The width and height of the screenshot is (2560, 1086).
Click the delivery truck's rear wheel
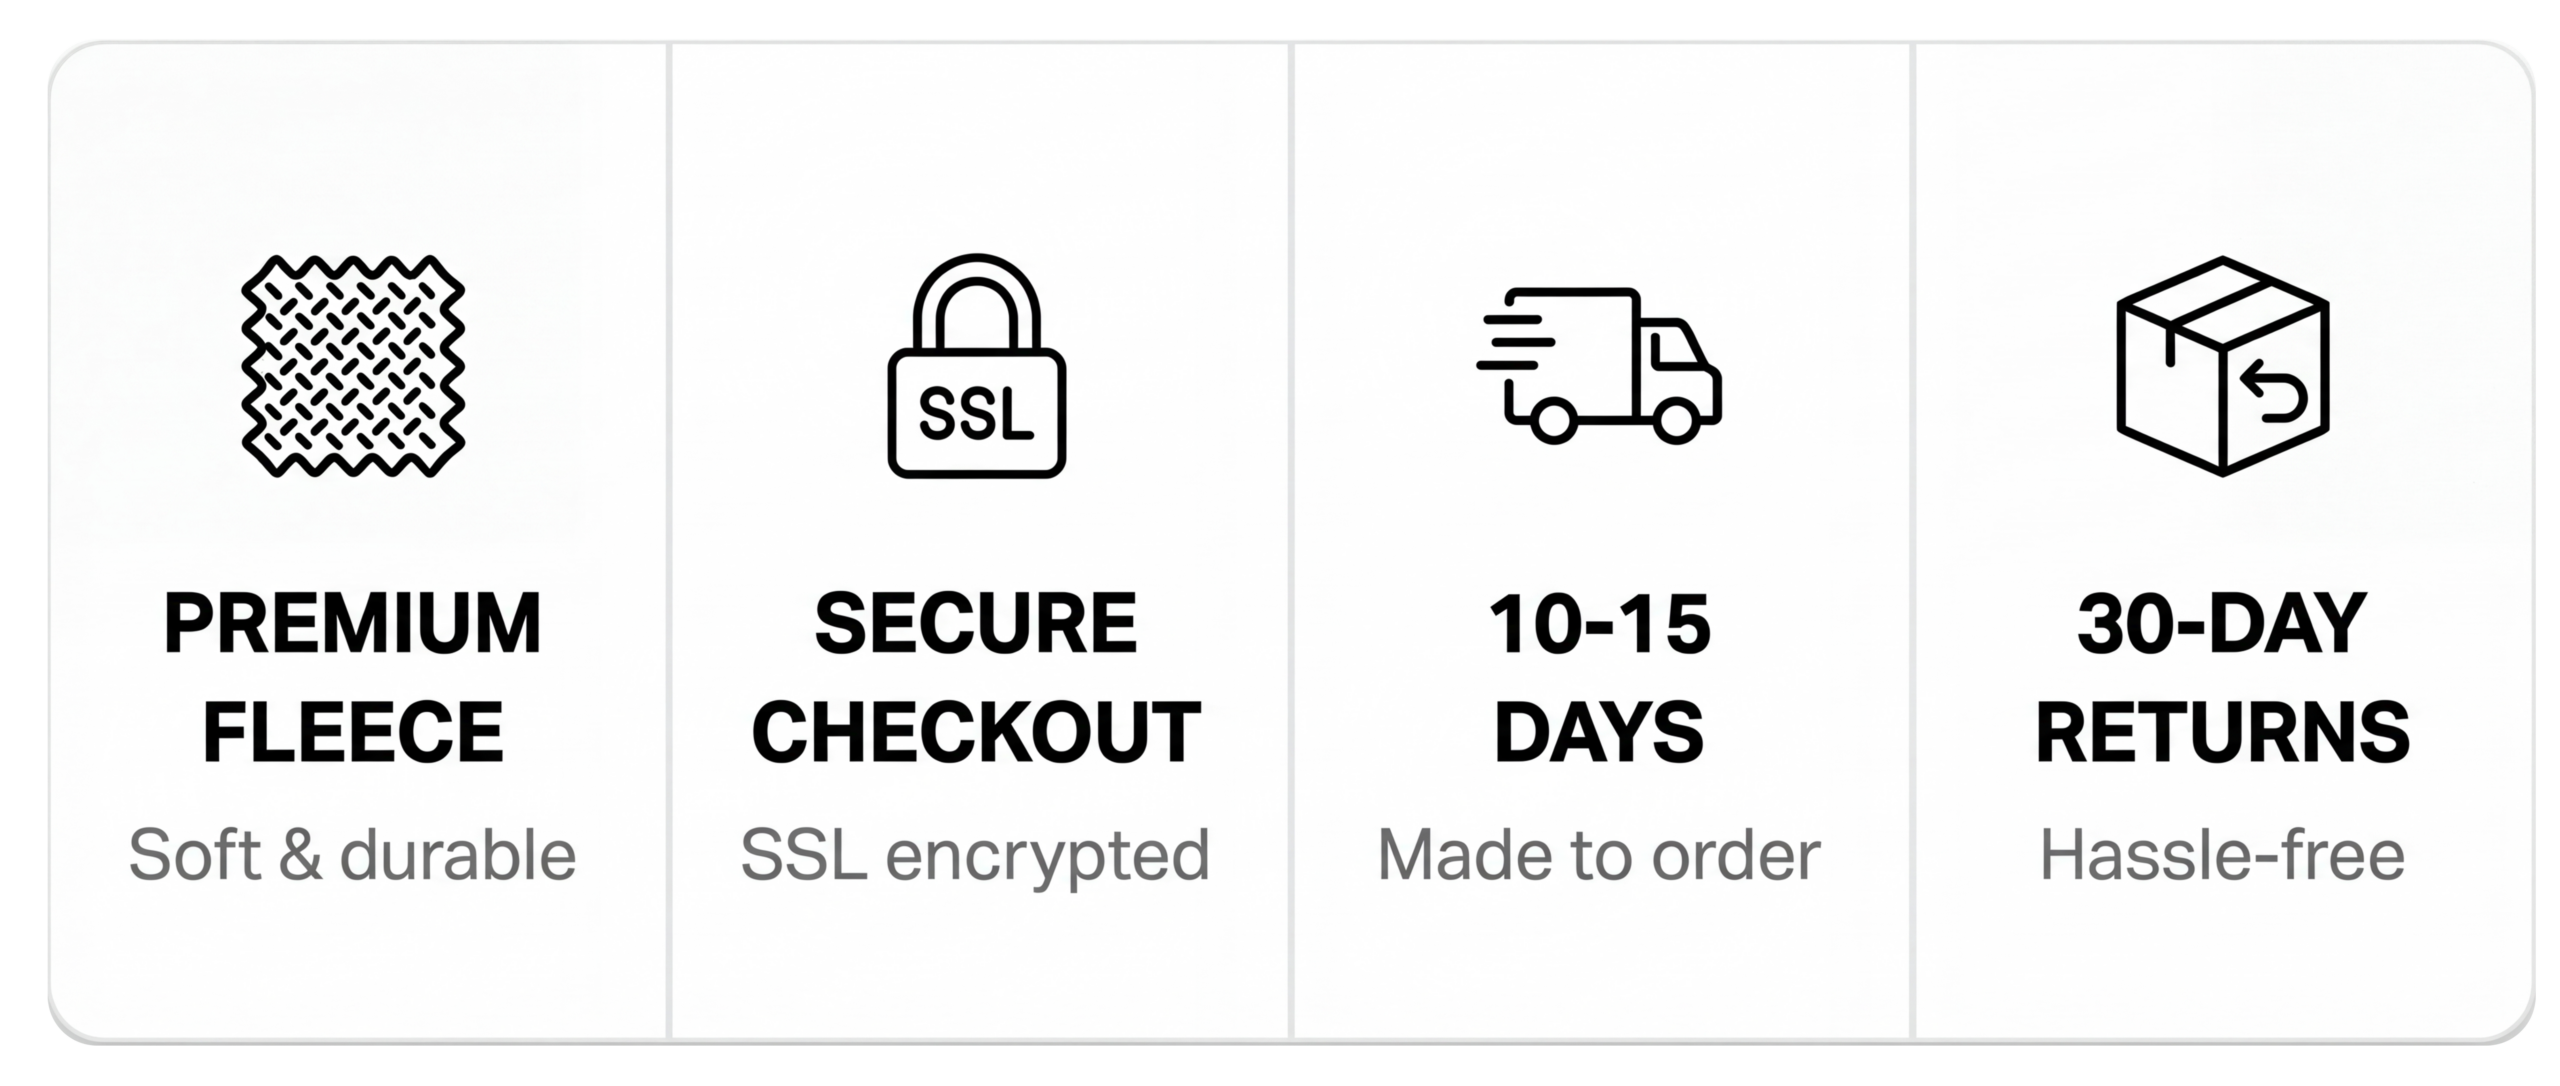pyautogui.click(x=1551, y=419)
